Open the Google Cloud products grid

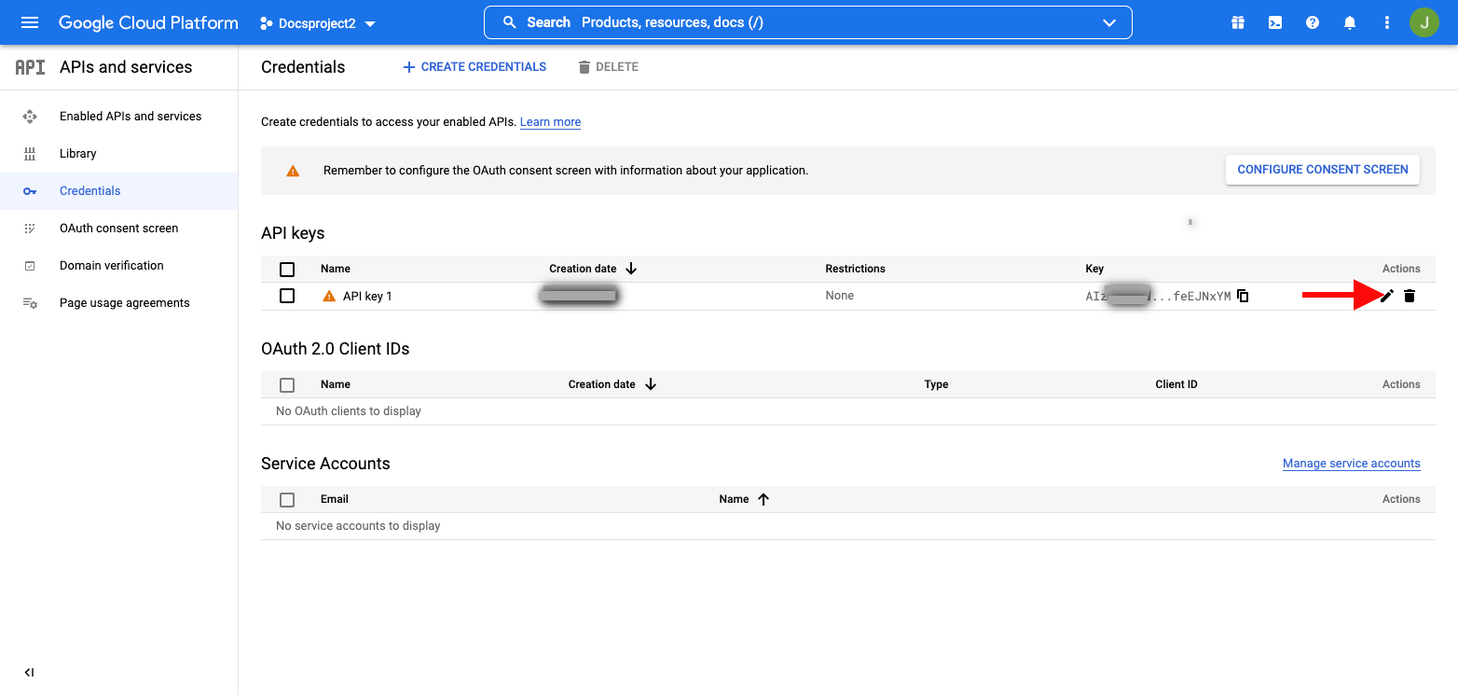coord(1237,22)
